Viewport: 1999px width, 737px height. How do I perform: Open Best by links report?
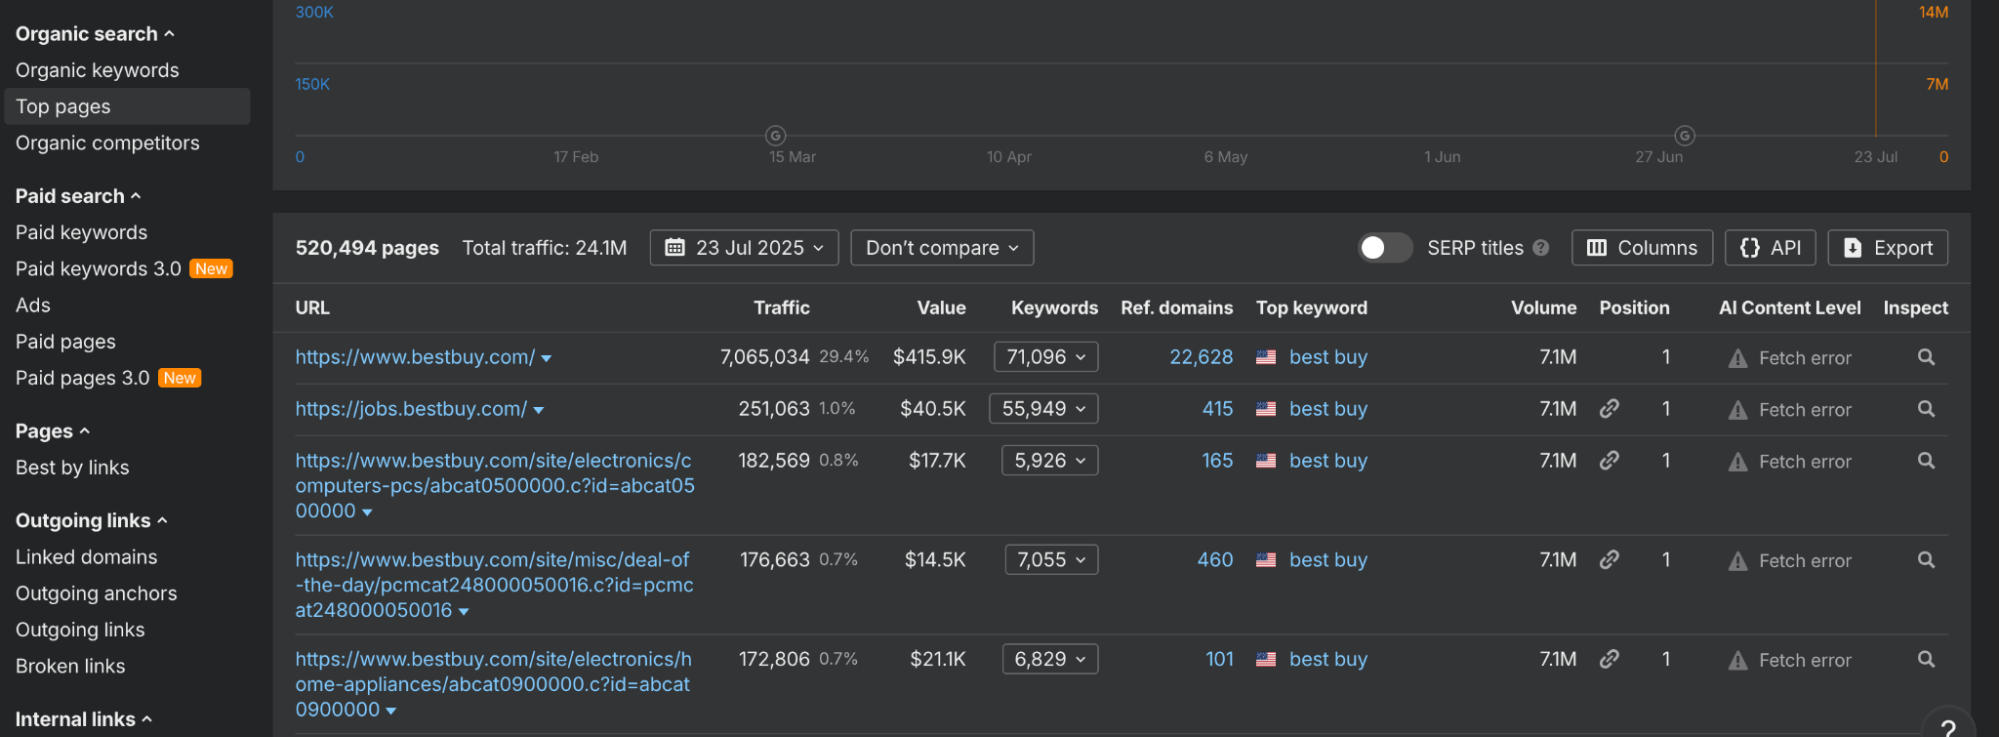(72, 467)
